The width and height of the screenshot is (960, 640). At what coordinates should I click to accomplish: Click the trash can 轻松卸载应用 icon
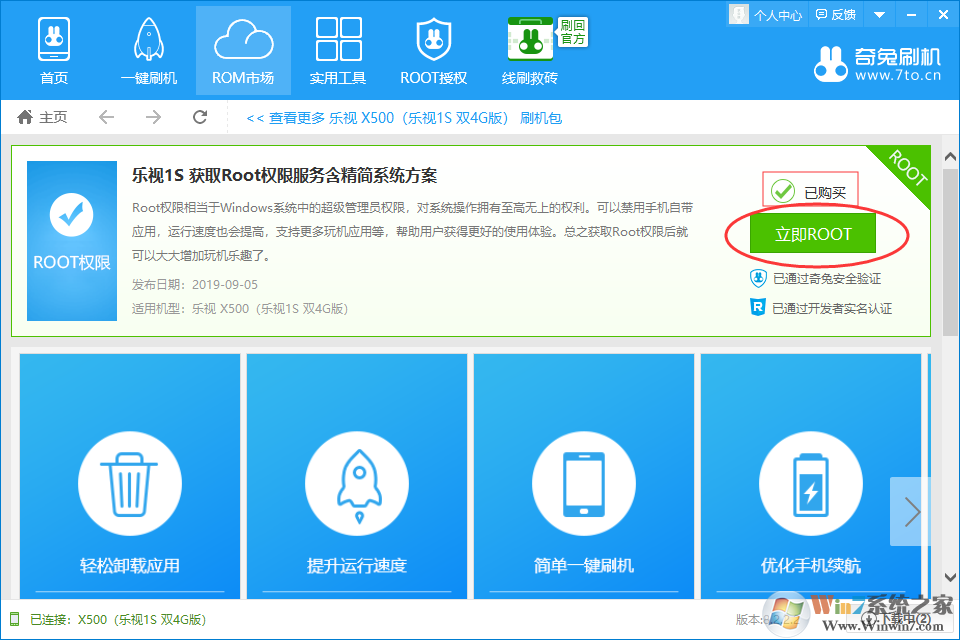[130, 484]
